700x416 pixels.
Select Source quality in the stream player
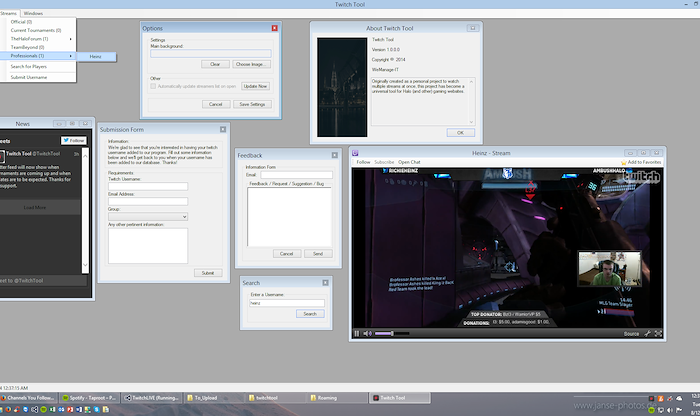(x=631, y=333)
